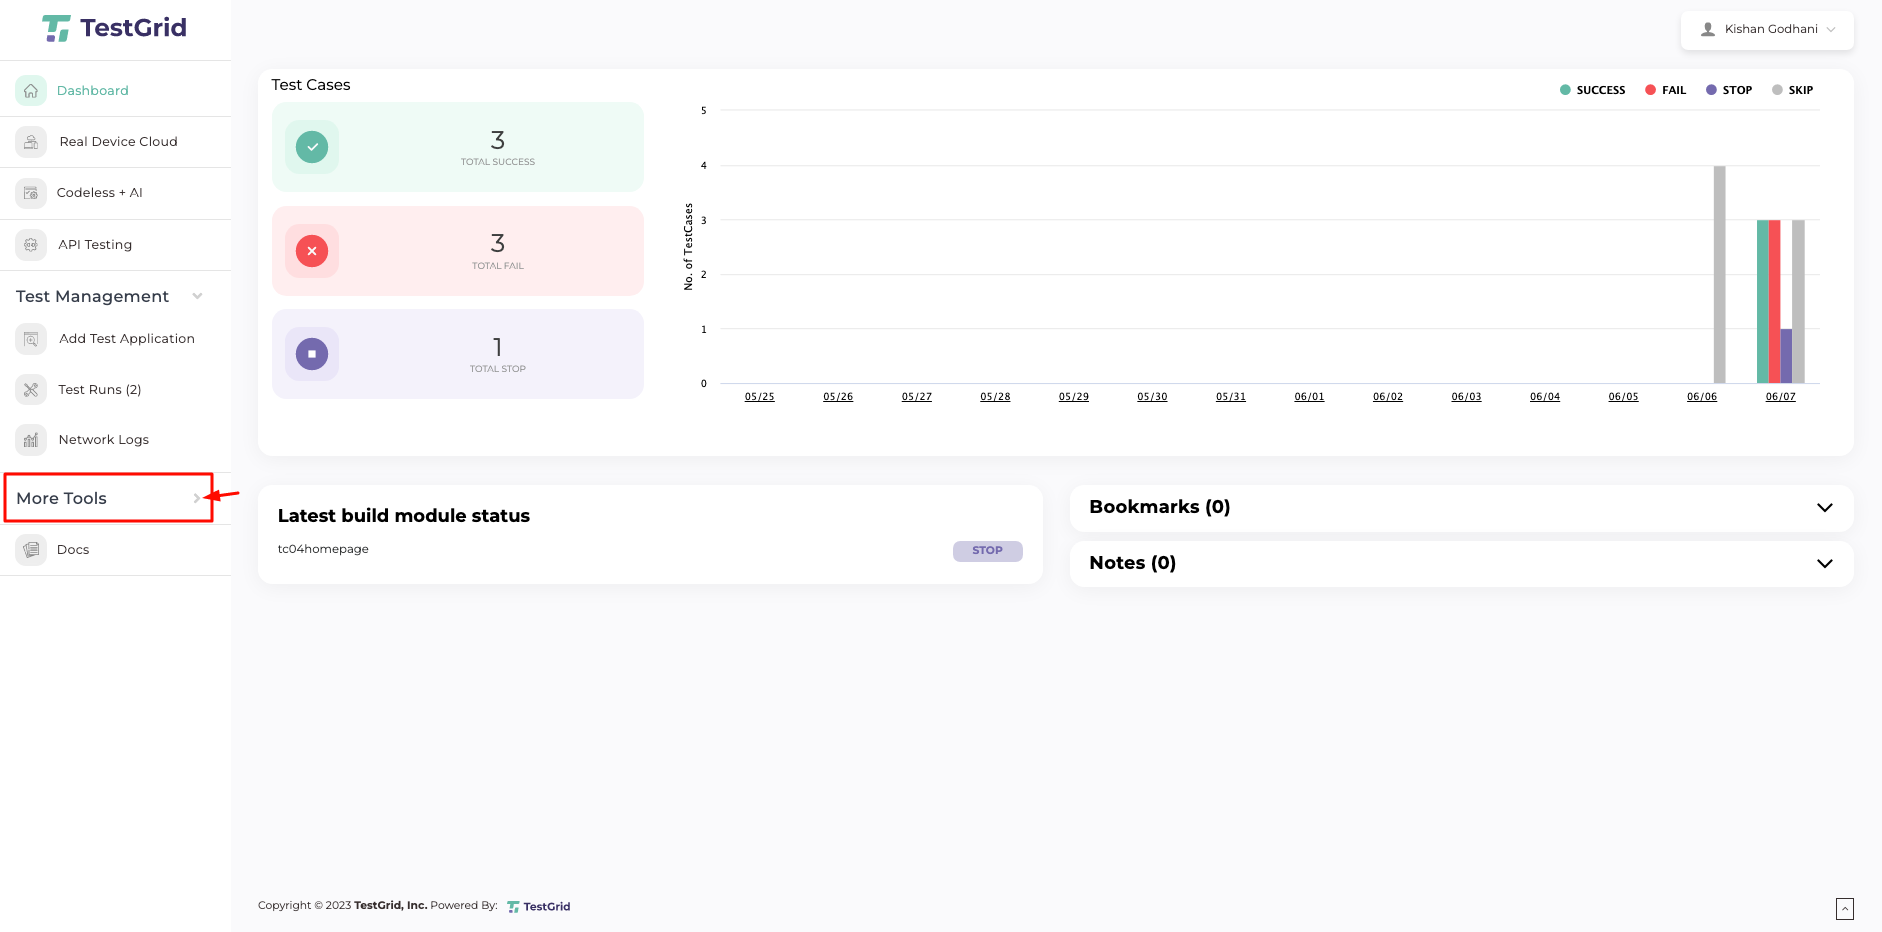The image size is (1882, 932).
Task: Click the API Testing icon
Action: click(31, 245)
